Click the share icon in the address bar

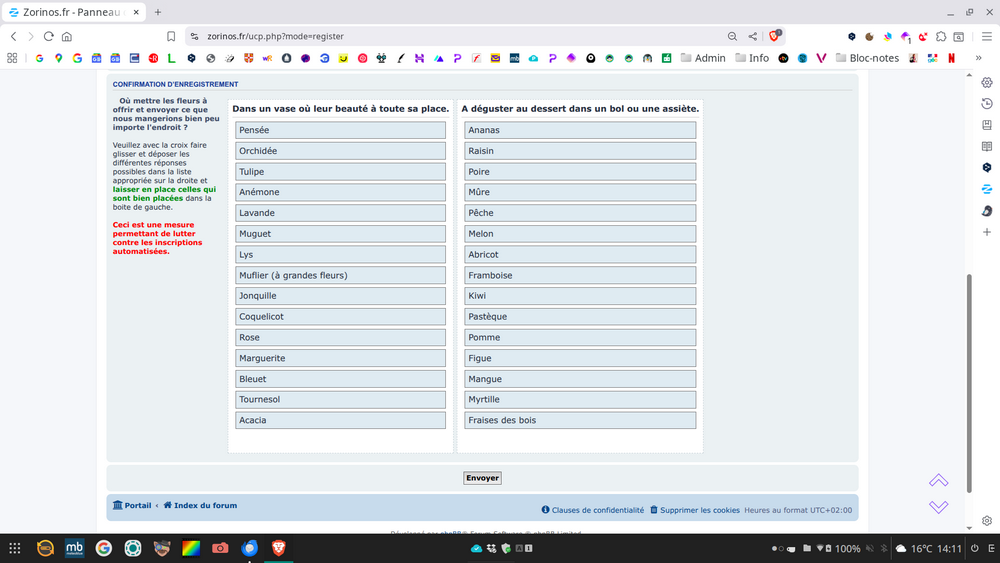[753, 36]
